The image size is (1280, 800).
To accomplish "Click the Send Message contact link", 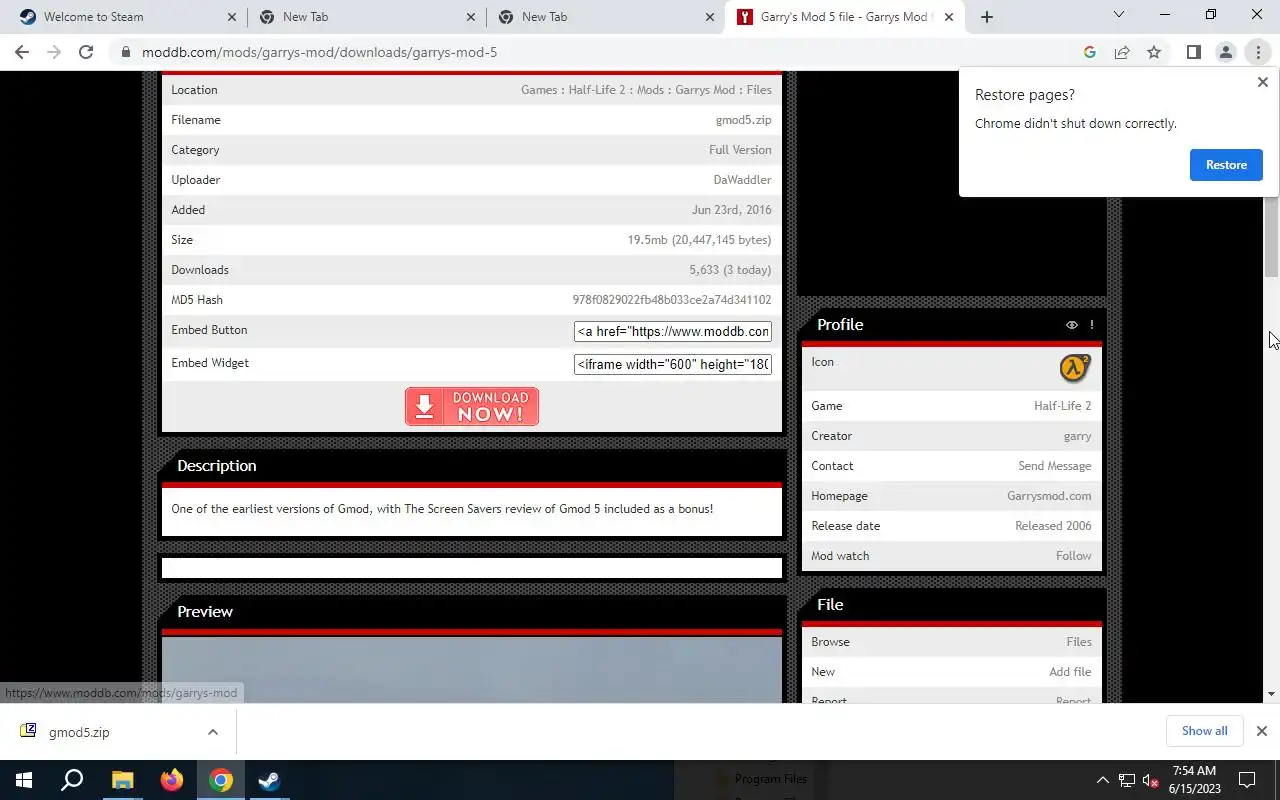I will point(1054,466).
